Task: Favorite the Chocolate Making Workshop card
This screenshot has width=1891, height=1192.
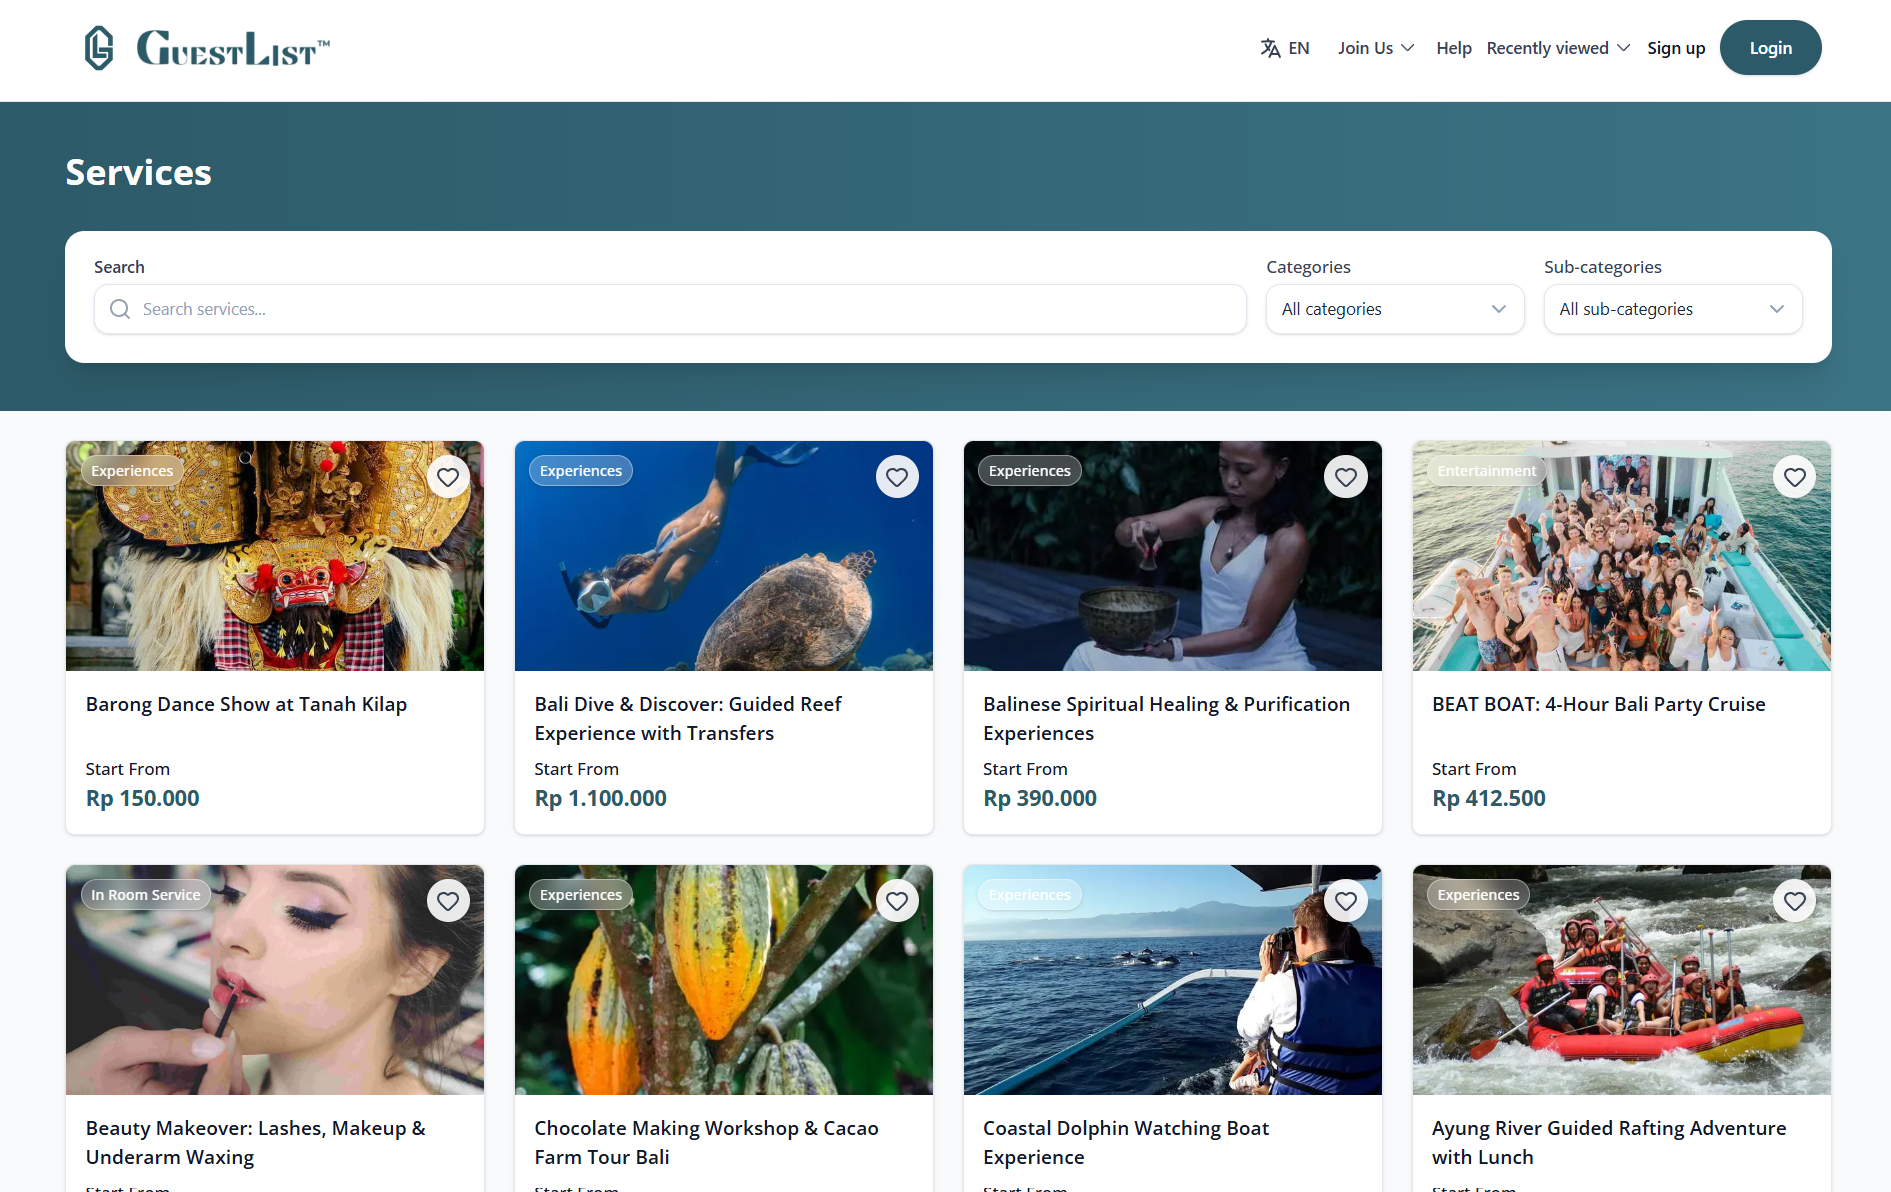Action: (x=897, y=901)
